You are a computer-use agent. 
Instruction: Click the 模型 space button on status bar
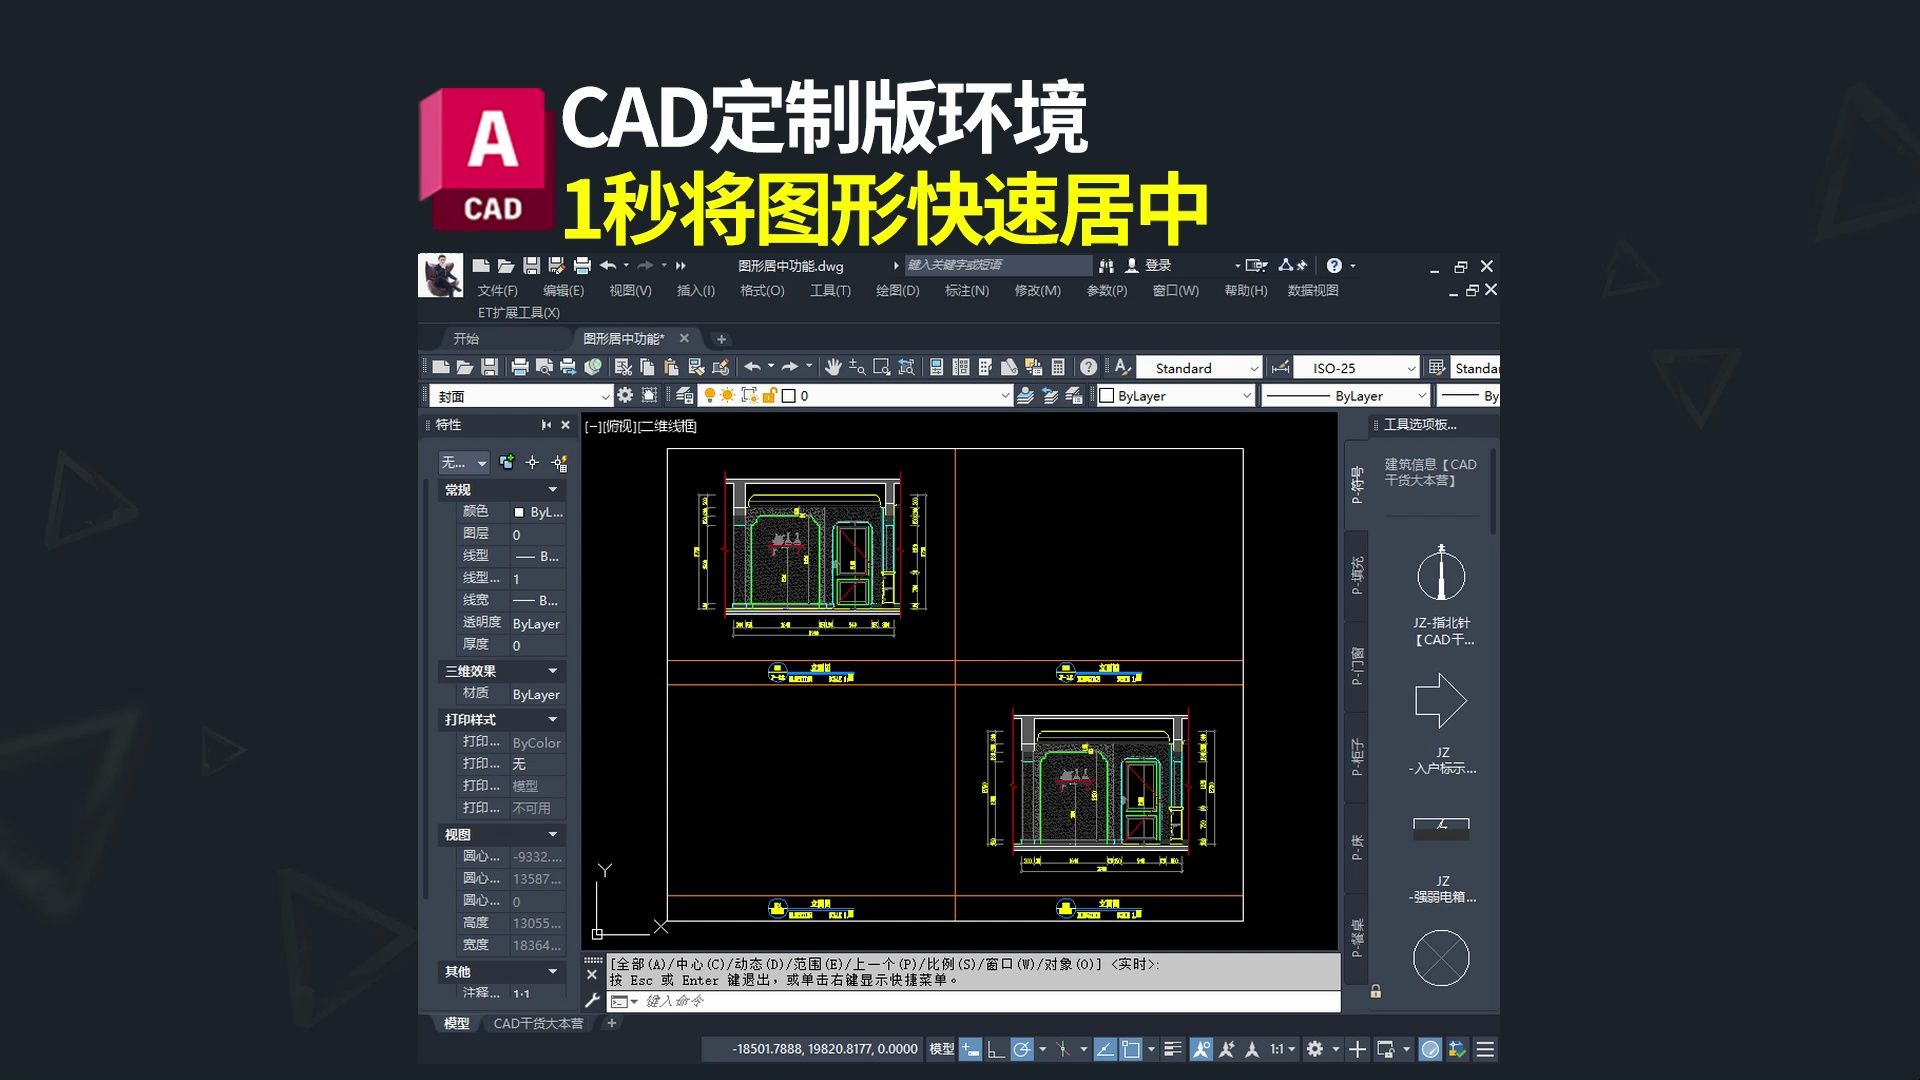coord(941,1049)
